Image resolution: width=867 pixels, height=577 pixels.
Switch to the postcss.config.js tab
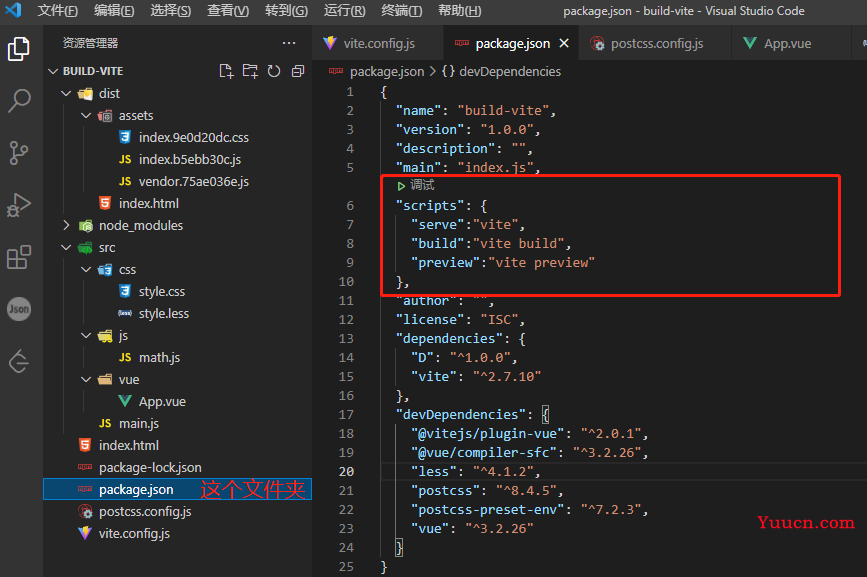click(x=656, y=43)
